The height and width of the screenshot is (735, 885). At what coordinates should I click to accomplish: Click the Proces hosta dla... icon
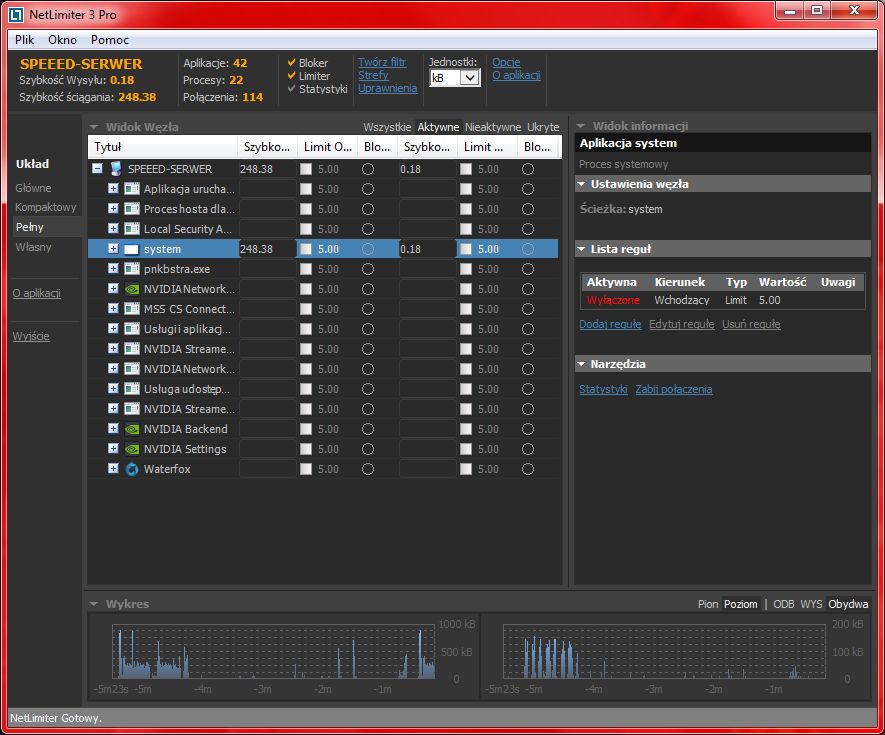pos(132,209)
